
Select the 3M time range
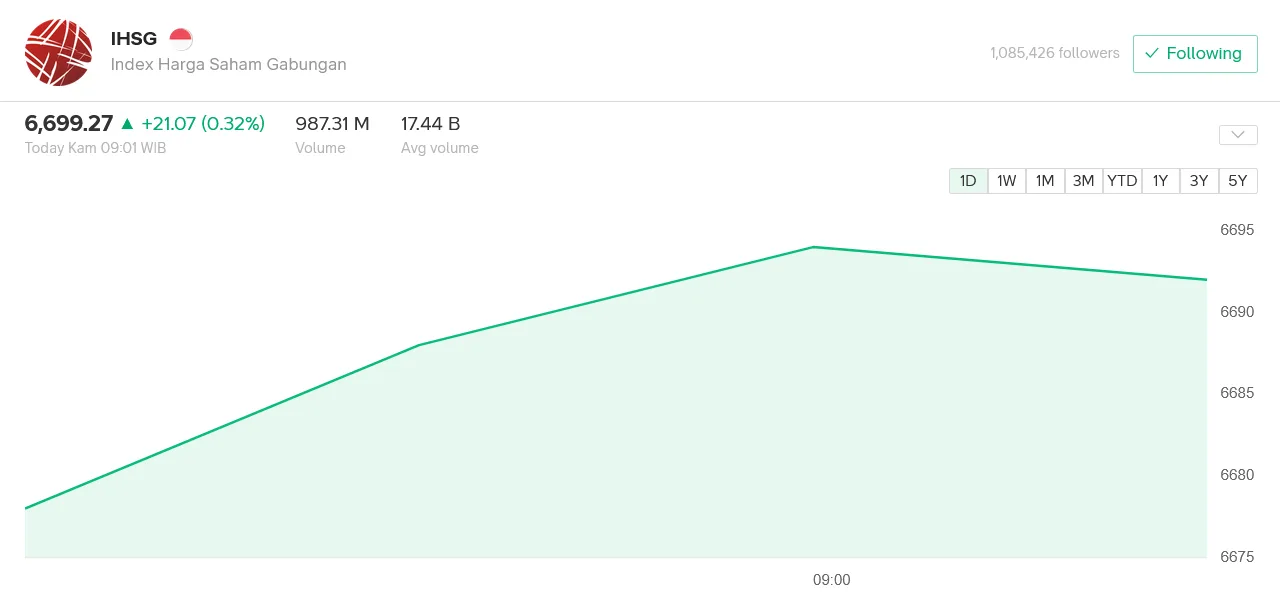pyautogui.click(x=1084, y=181)
